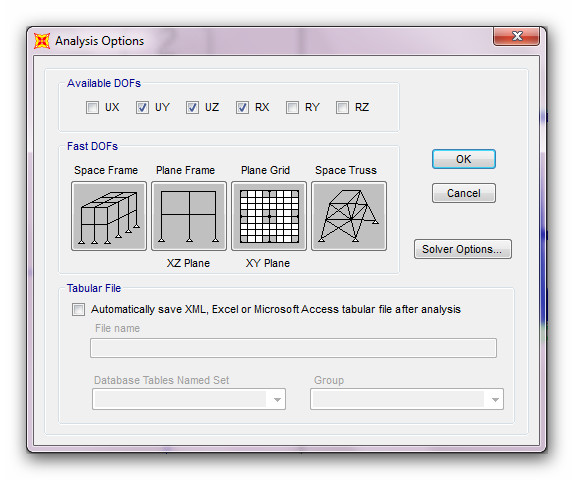574x480 pixels.
Task: Enable the RZ checkbox
Action: pos(342,108)
